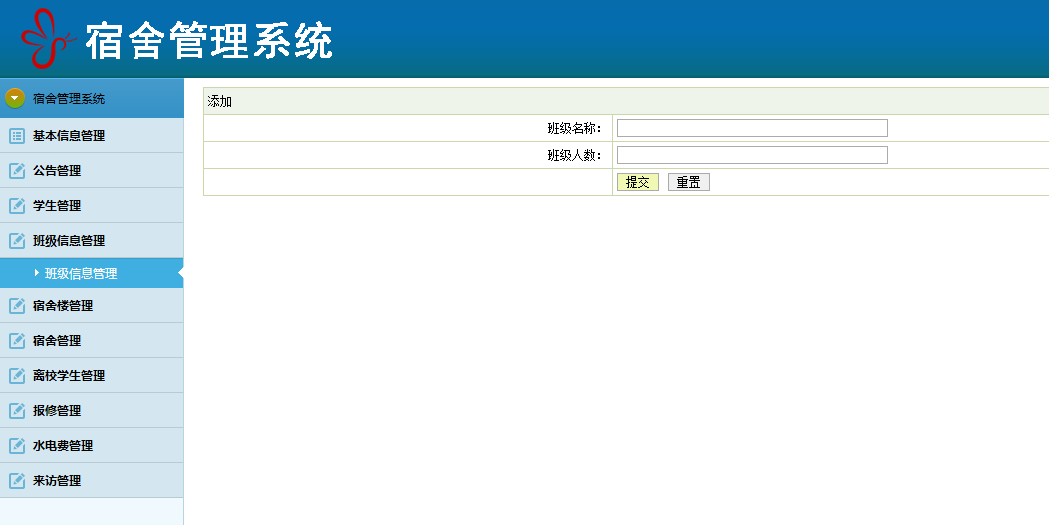Click the edit icon beside 水电费管理

click(17, 445)
